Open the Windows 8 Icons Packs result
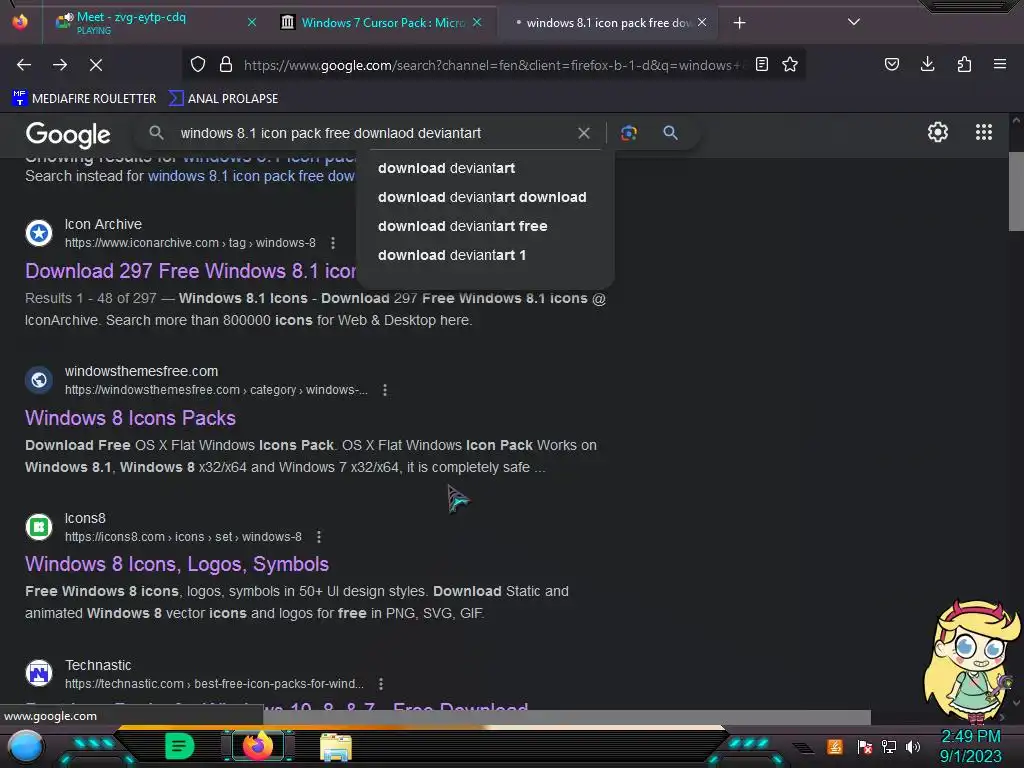Viewport: 1024px width, 768px height. coord(130,418)
